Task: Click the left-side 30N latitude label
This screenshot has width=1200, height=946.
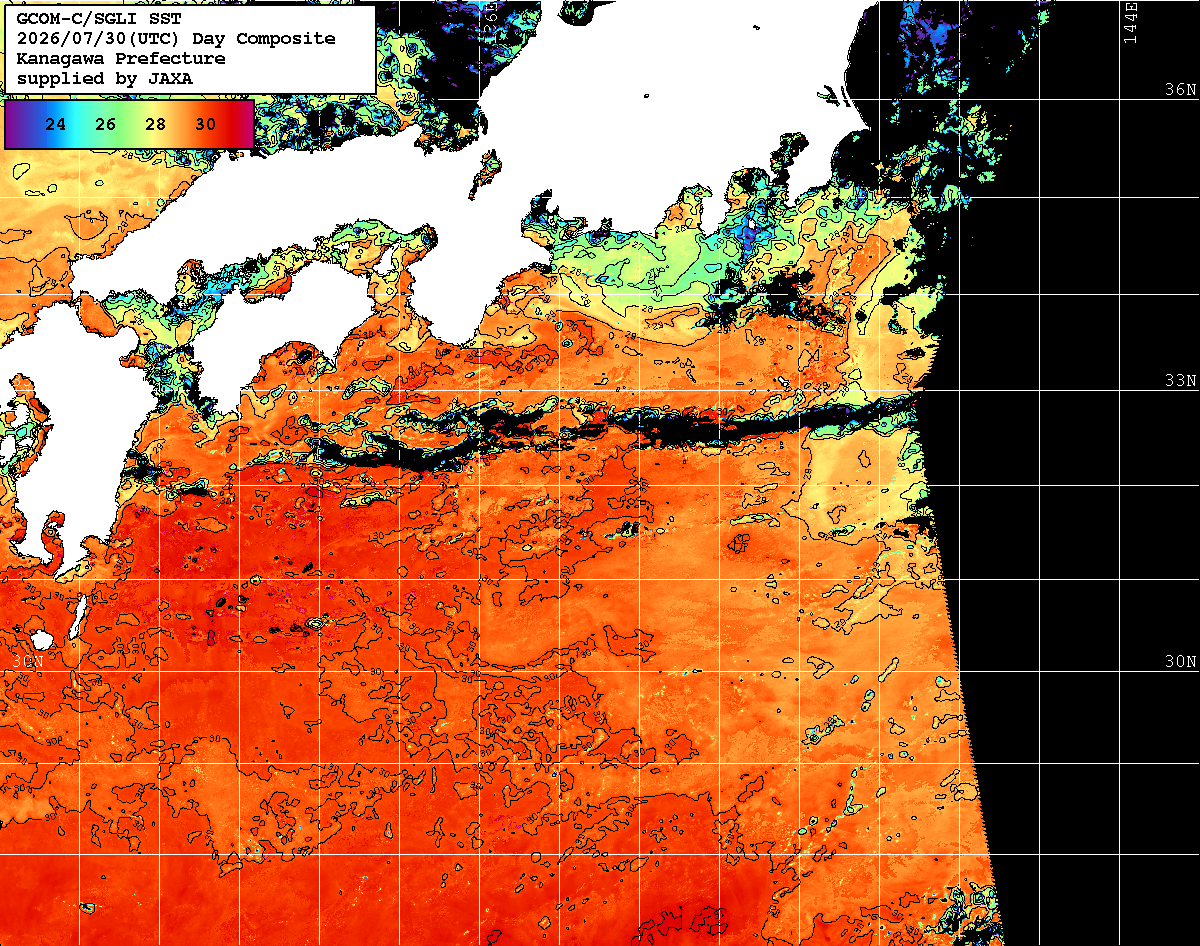Action: pos(28,662)
